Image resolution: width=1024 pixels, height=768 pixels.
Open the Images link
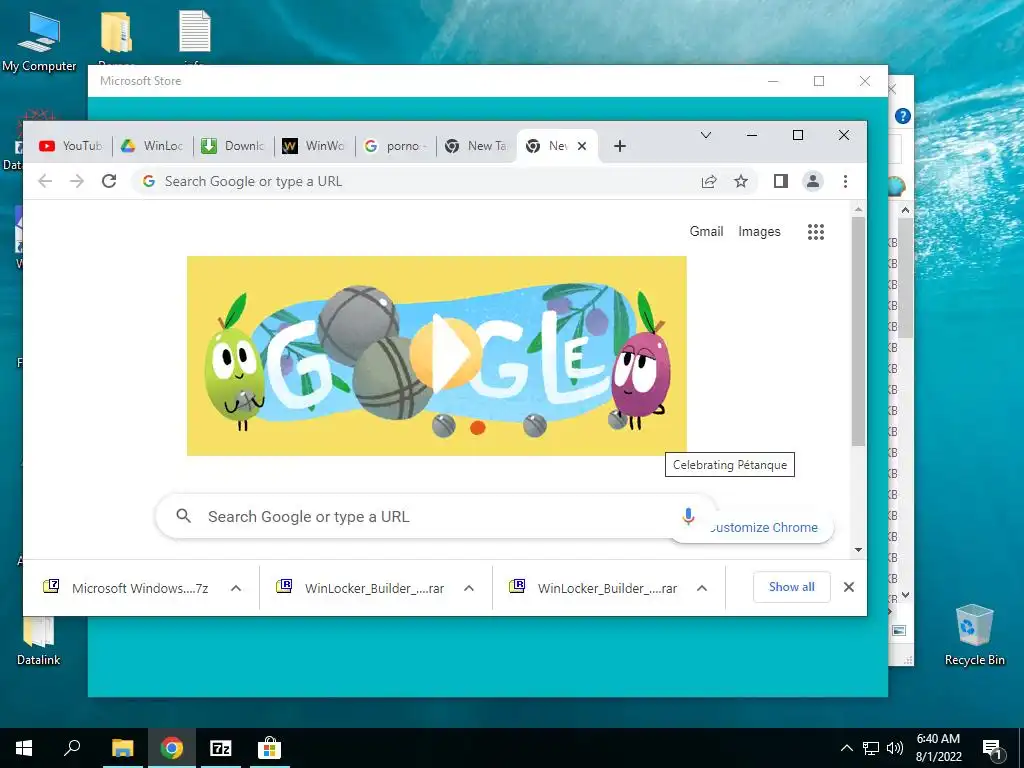(x=759, y=231)
